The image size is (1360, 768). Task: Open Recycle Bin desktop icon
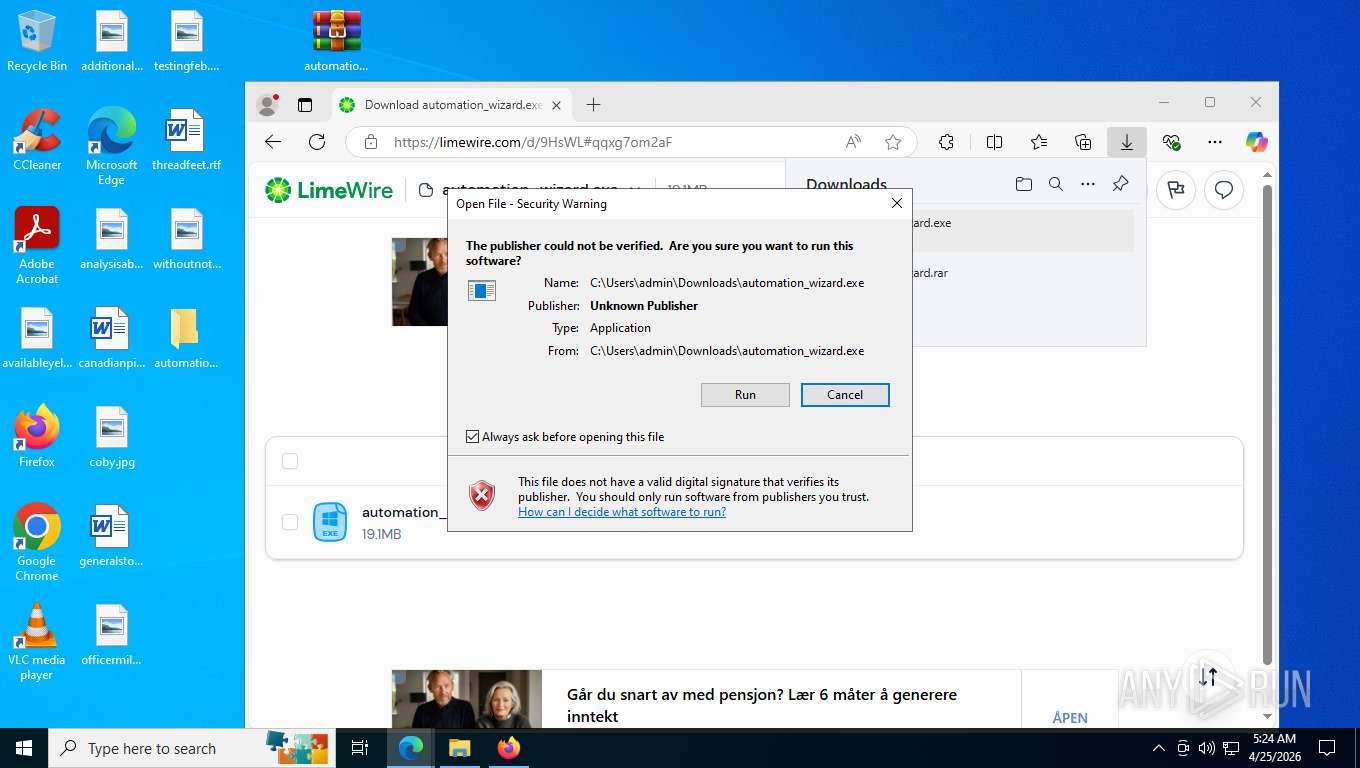tap(37, 41)
